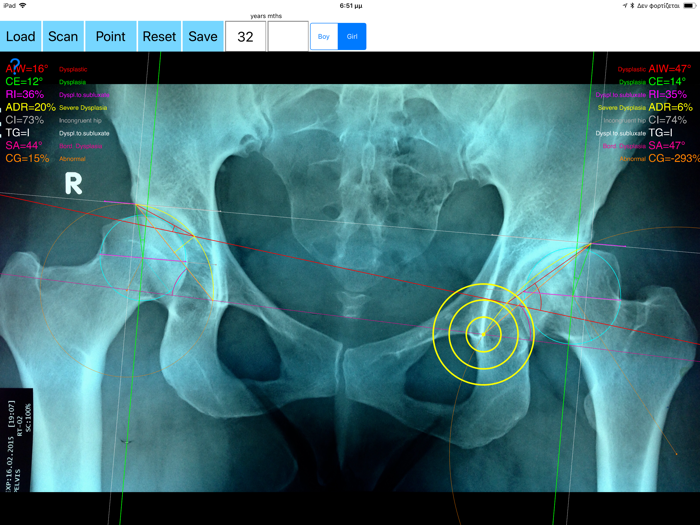The height and width of the screenshot is (525, 700).
Task: Tap the Scan button
Action: (63, 36)
